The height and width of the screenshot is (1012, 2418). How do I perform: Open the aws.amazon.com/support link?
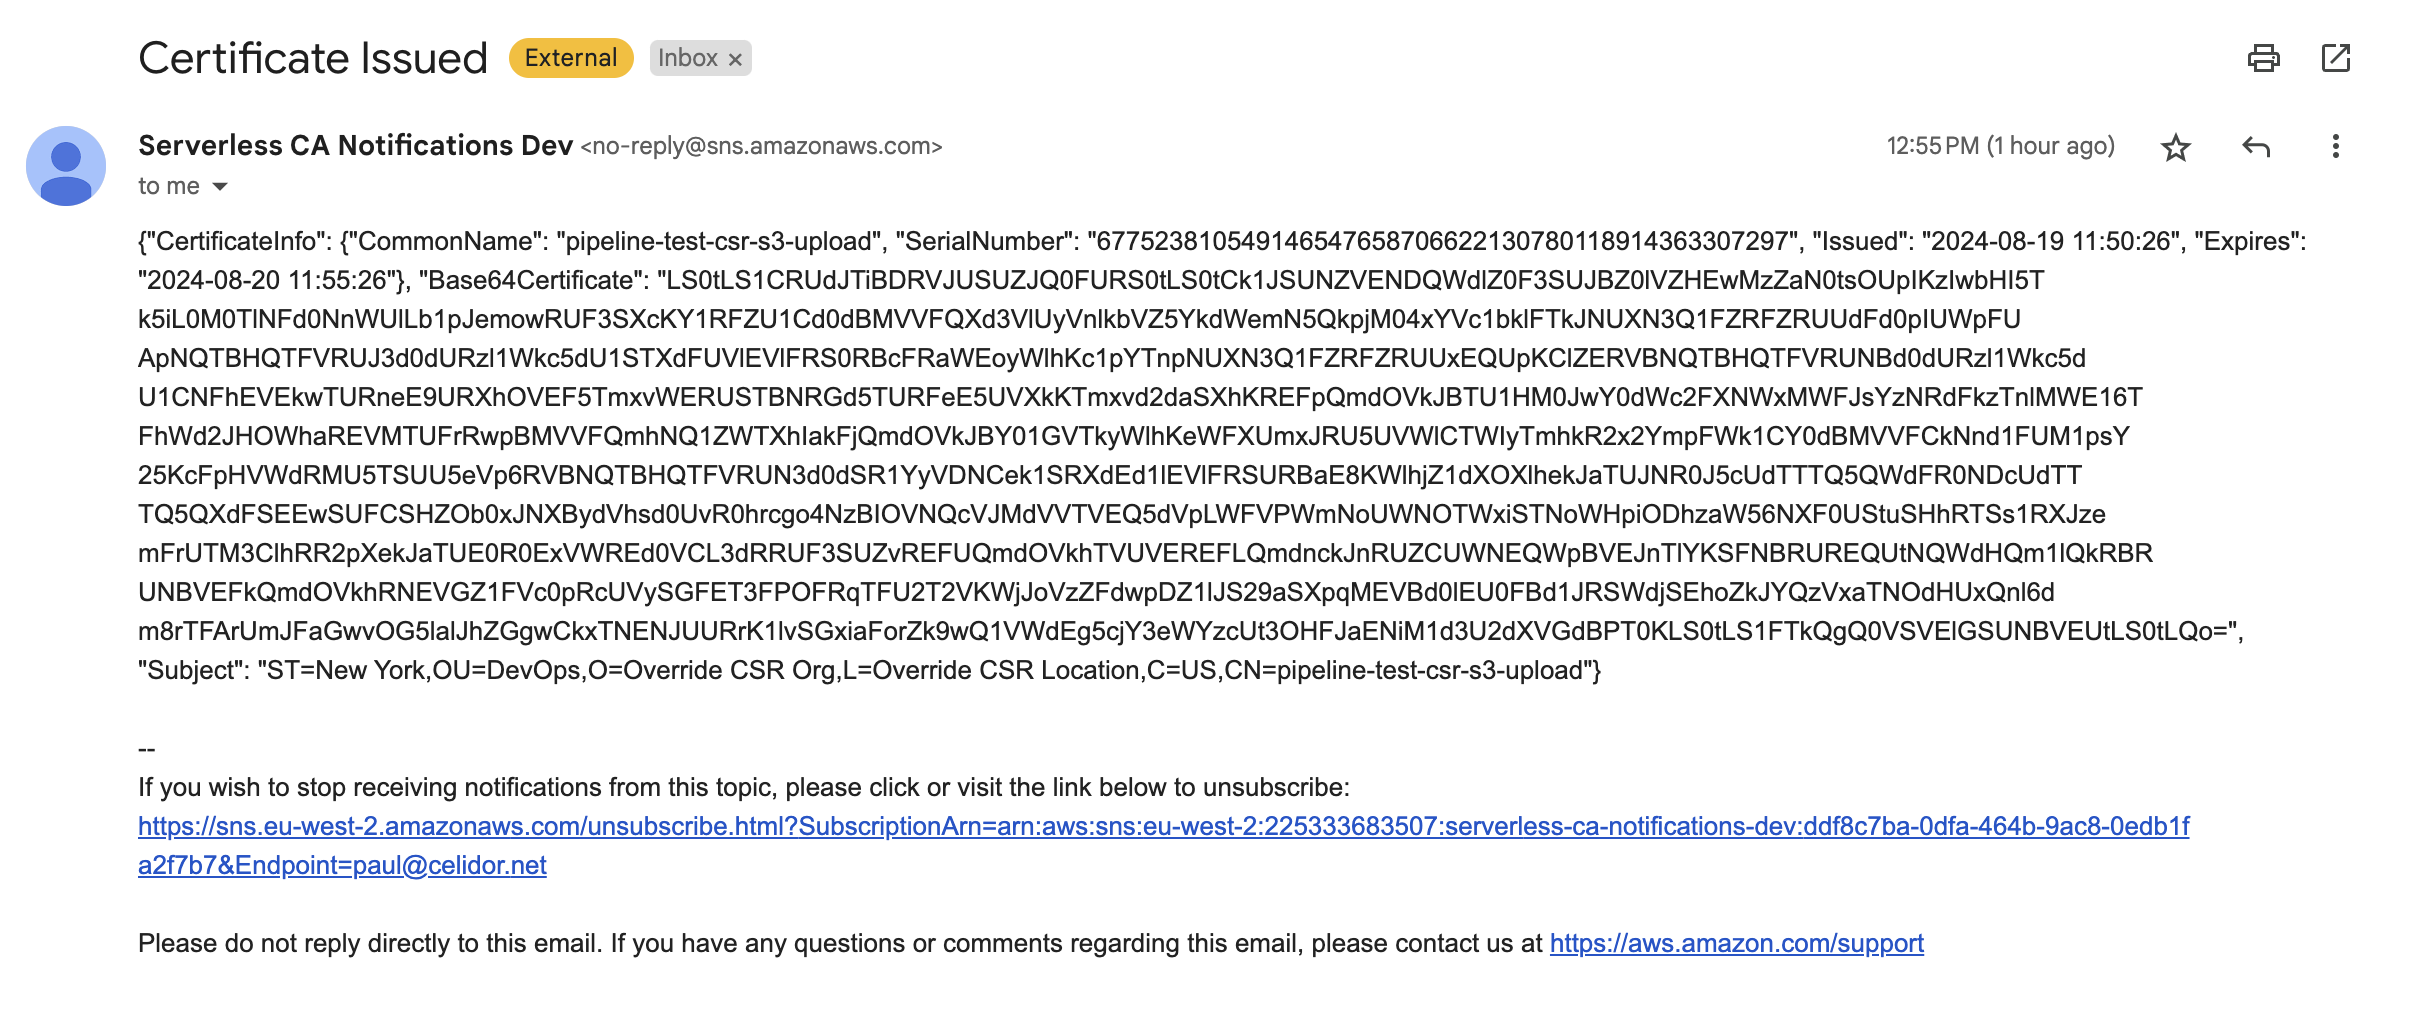(1737, 943)
